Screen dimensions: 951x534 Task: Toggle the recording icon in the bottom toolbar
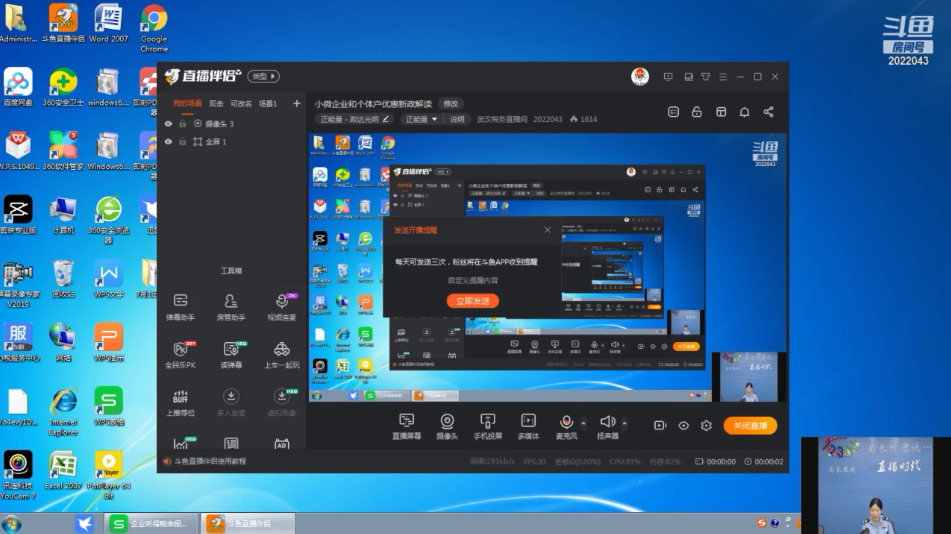click(660, 426)
